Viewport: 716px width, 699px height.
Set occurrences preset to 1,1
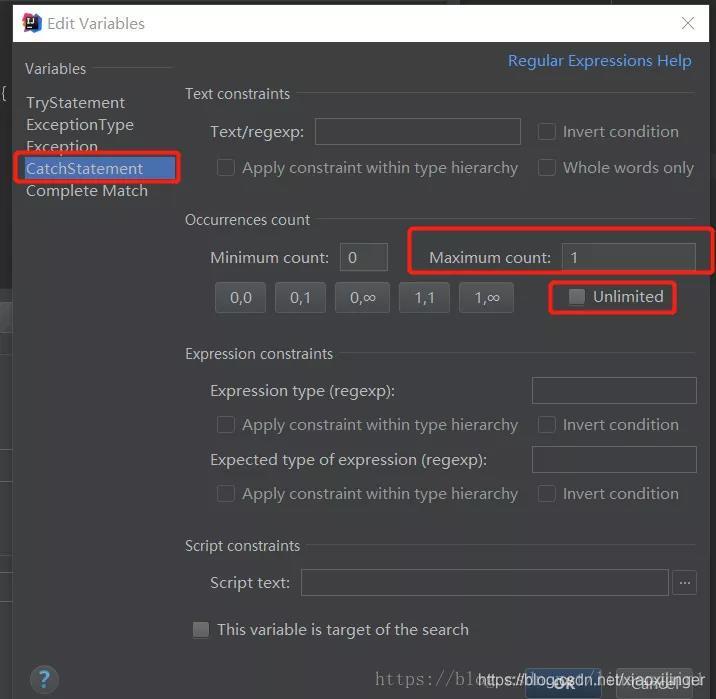tap(424, 298)
